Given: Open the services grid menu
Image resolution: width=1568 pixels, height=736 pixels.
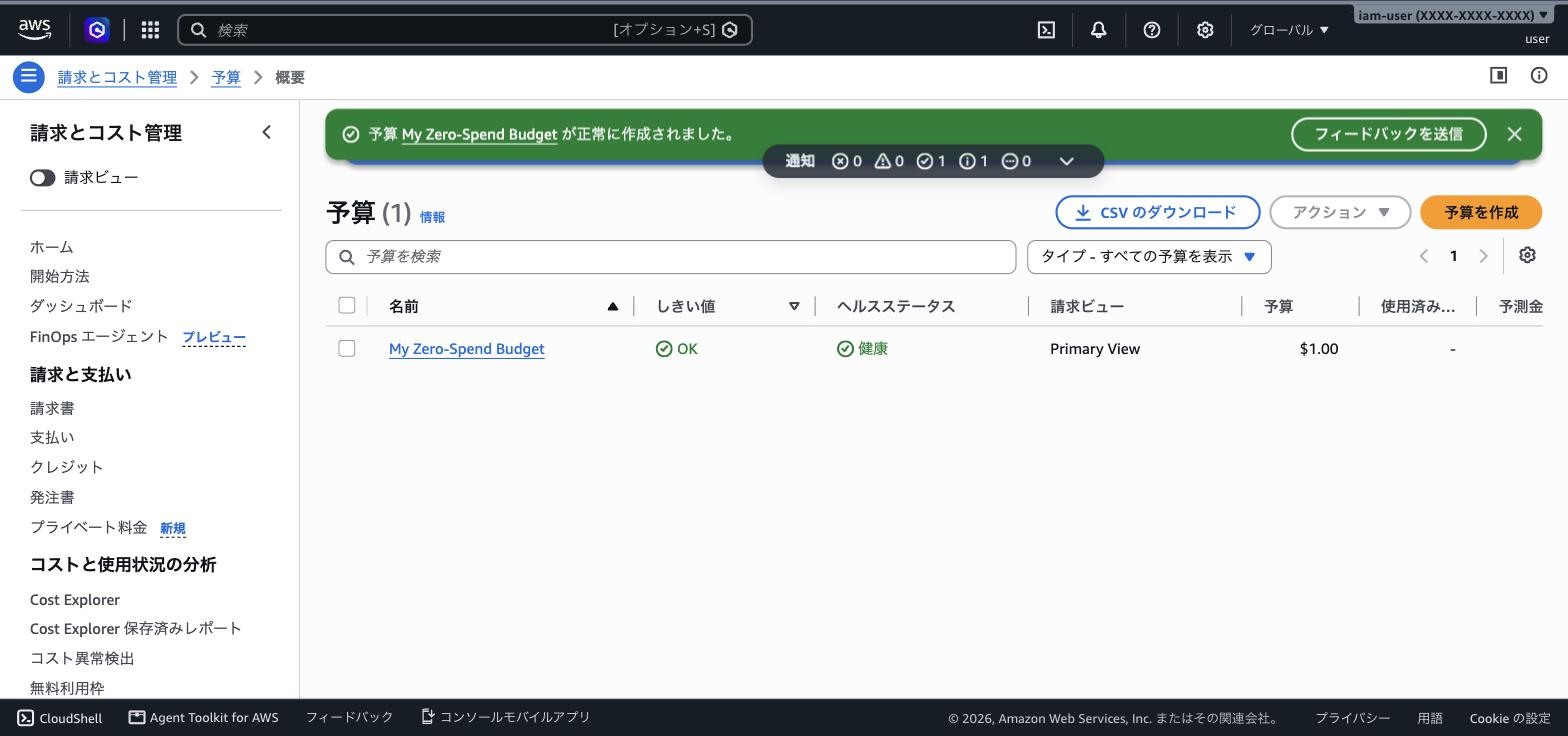Looking at the screenshot, I should tap(150, 30).
